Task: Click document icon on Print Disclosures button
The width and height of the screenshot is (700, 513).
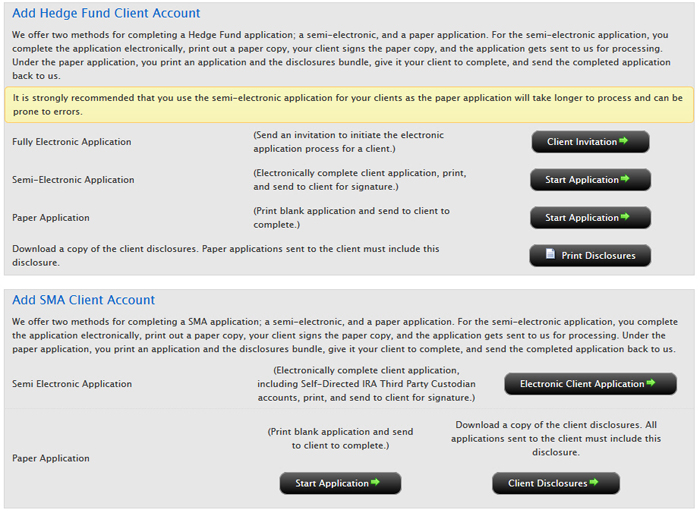Action: [x=550, y=254]
